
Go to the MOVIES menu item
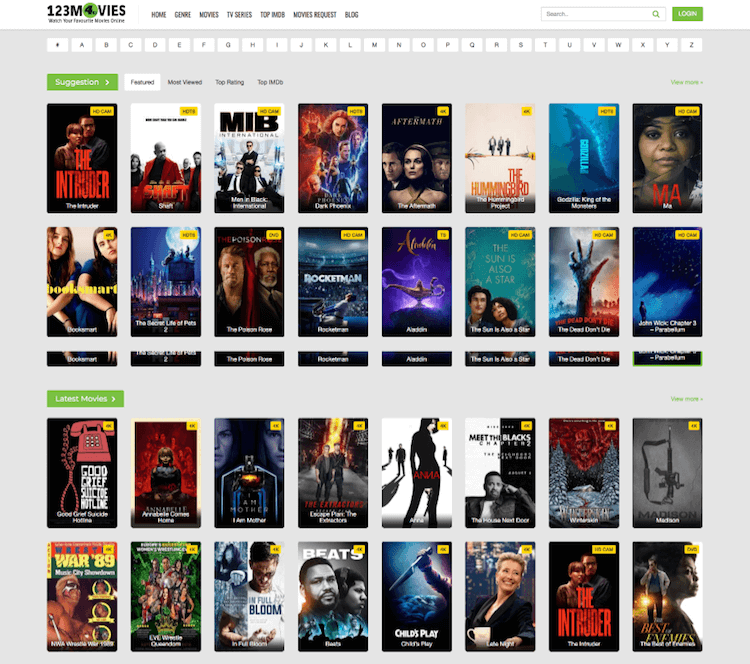coord(209,15)
